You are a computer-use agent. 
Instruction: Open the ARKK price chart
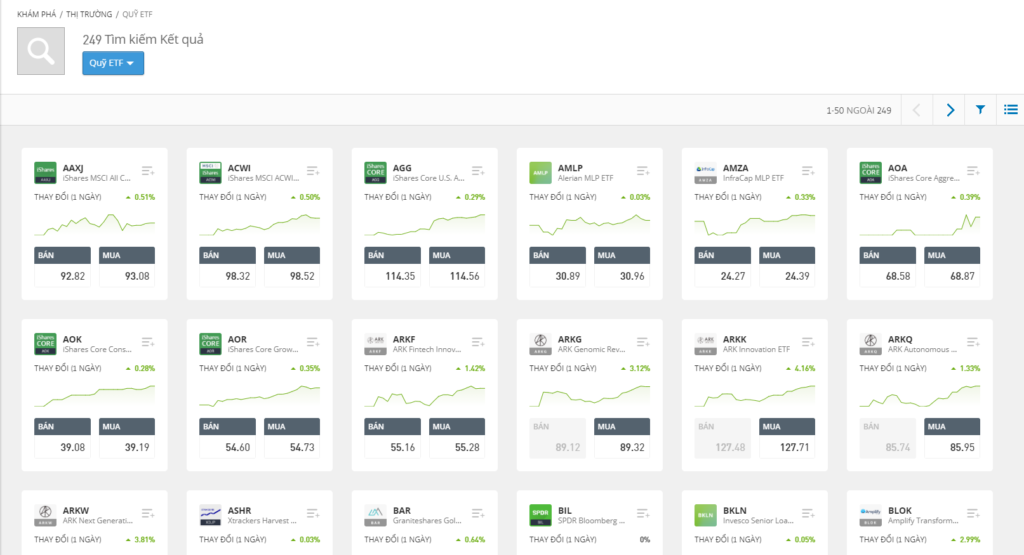755,396
